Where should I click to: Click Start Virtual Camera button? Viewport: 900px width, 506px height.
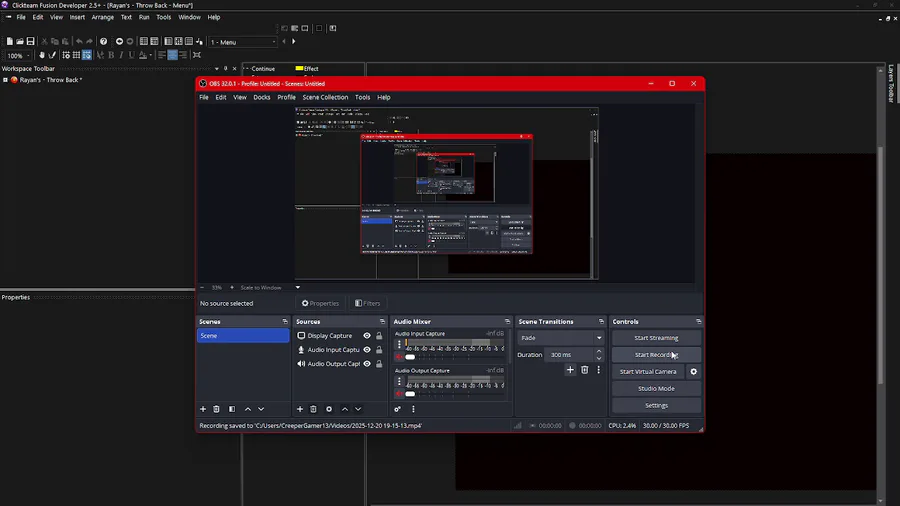[x=648, y=372]
